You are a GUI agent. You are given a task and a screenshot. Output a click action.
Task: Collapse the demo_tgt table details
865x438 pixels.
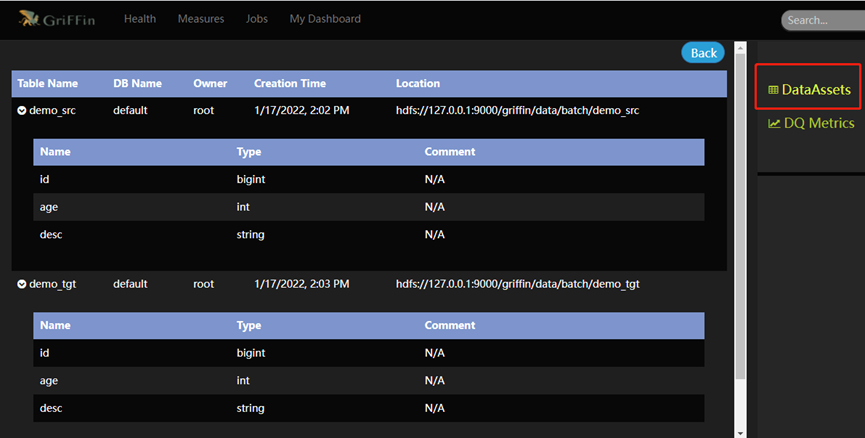[x=22, y=284]
